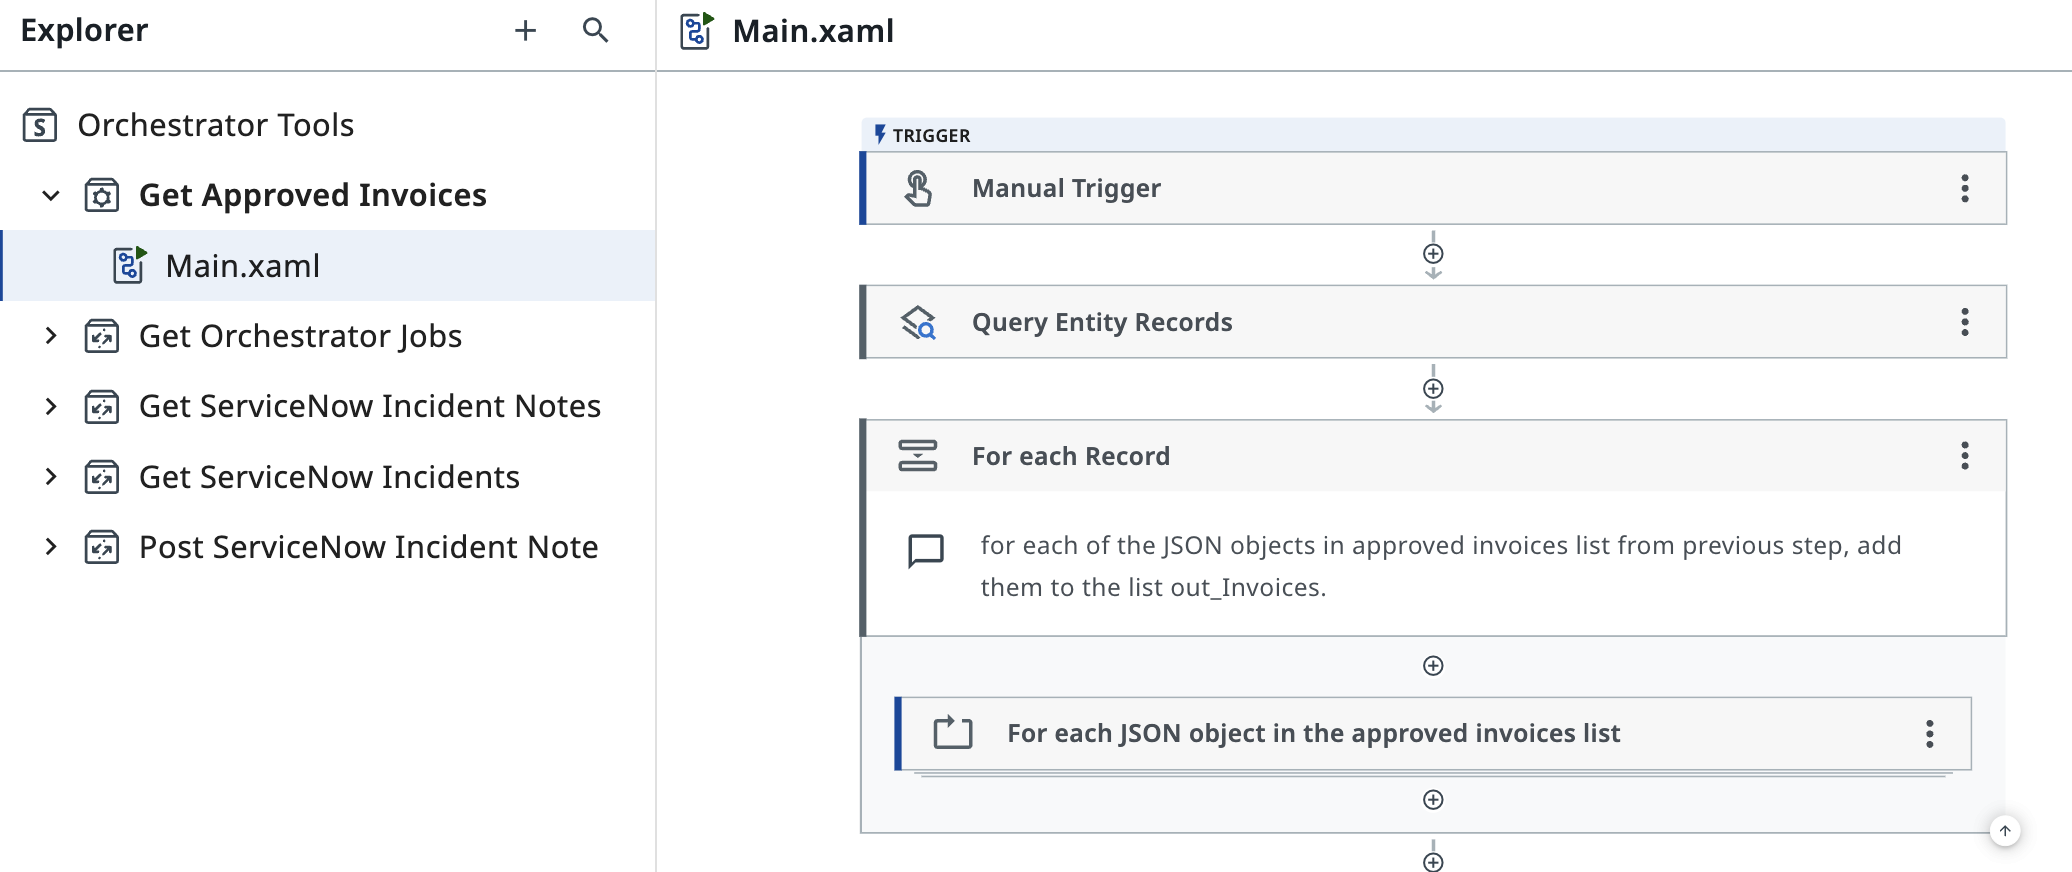Click the Get Approved Invoices project icon
Screen dimensions: 2072x872
click(102, 195)
